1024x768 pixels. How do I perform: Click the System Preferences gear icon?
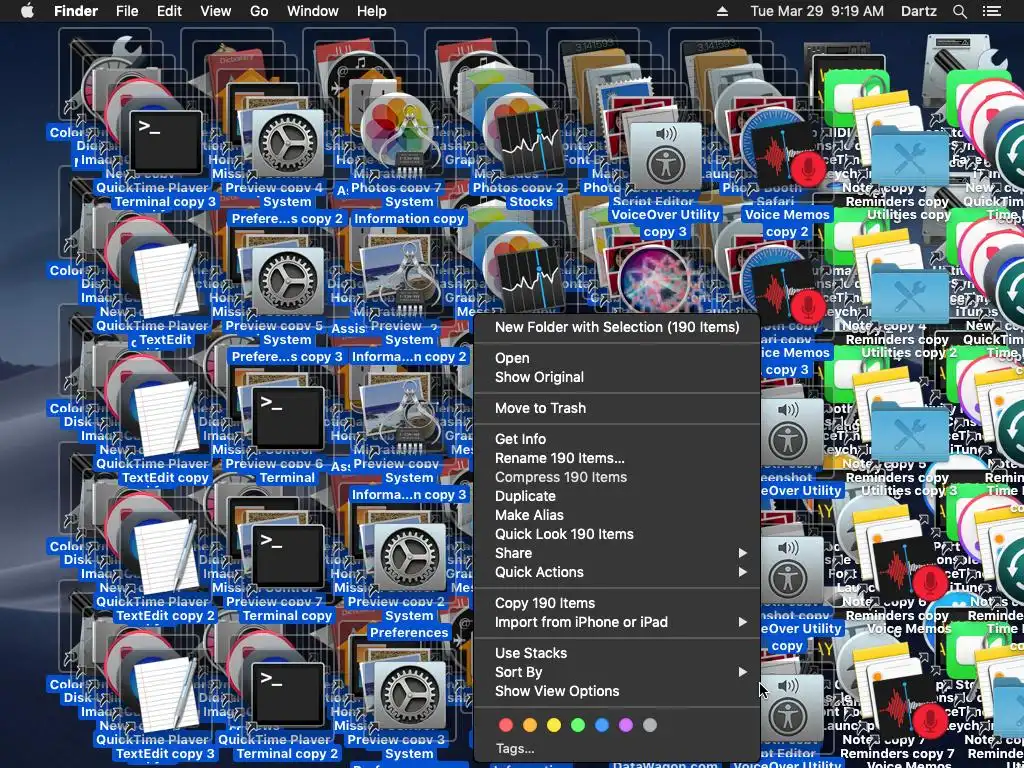409,558
